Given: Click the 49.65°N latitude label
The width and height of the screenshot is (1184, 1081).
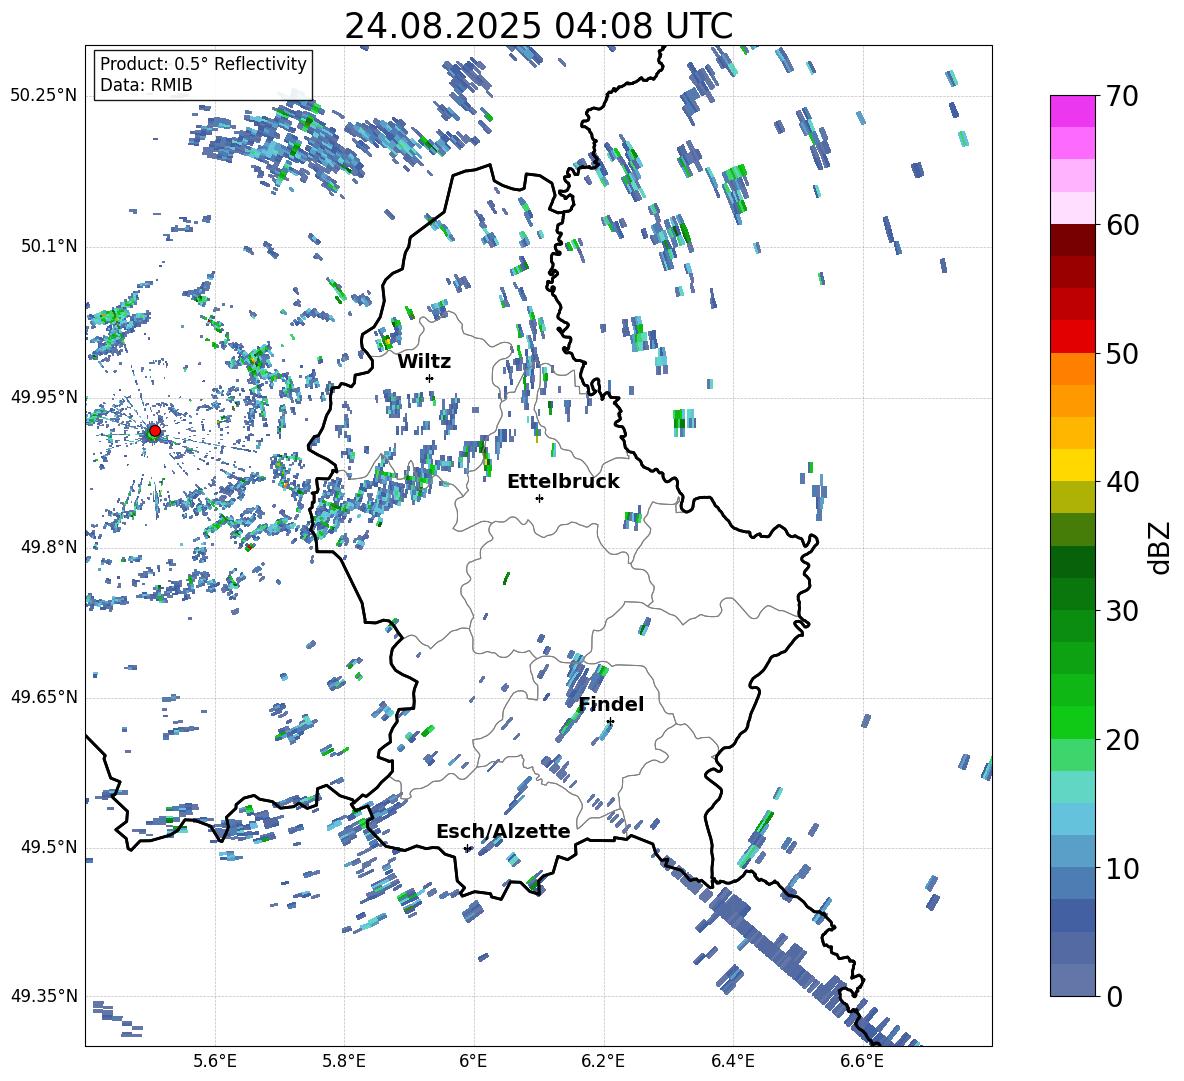Looking at the screenshot, I should pos(44,697).
